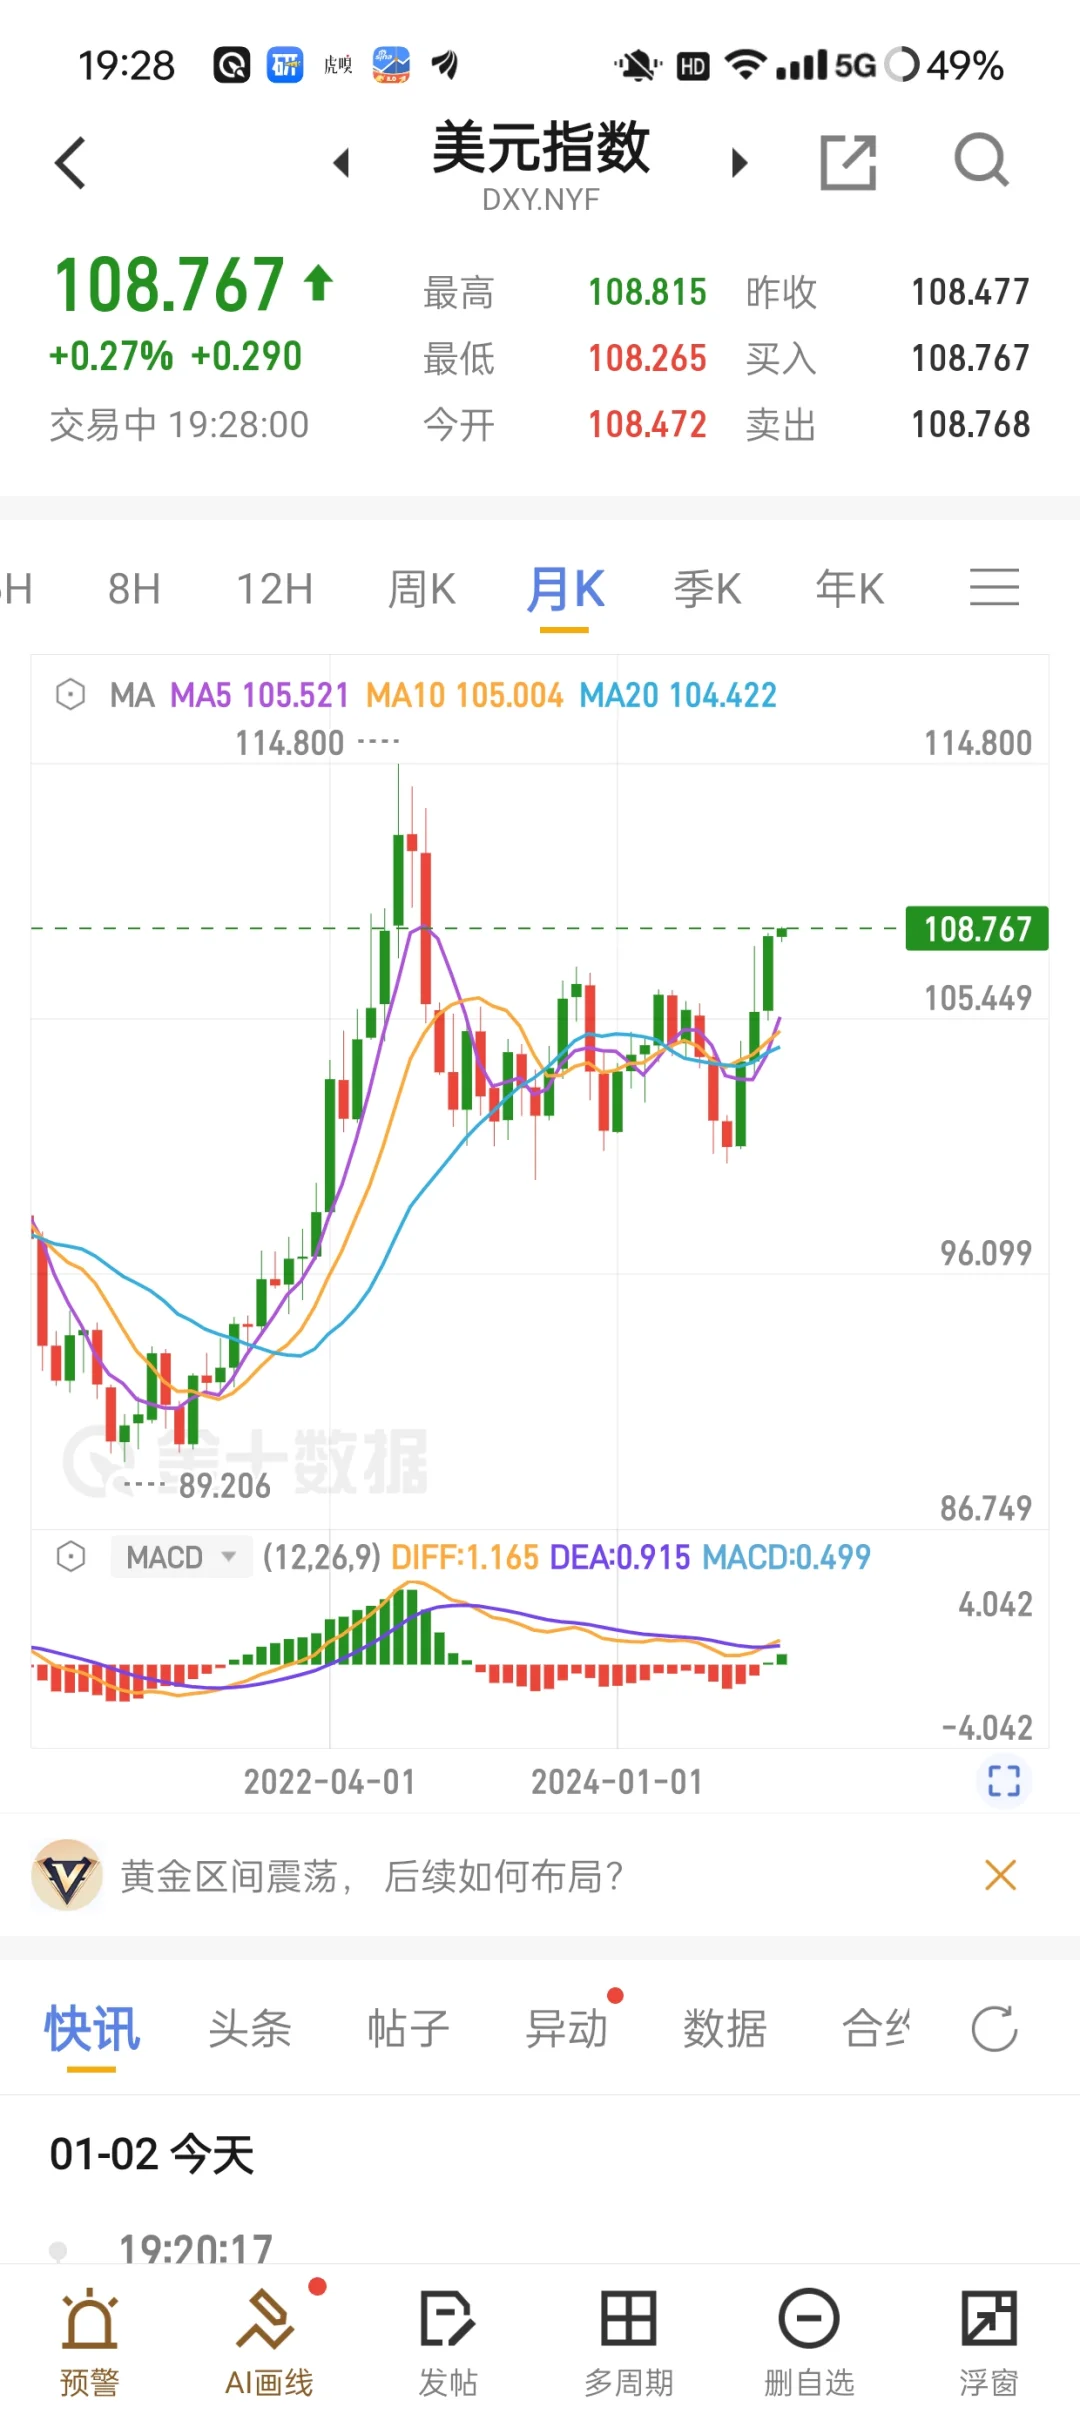Tap 删自选 to remove from watchlist

809,2342
